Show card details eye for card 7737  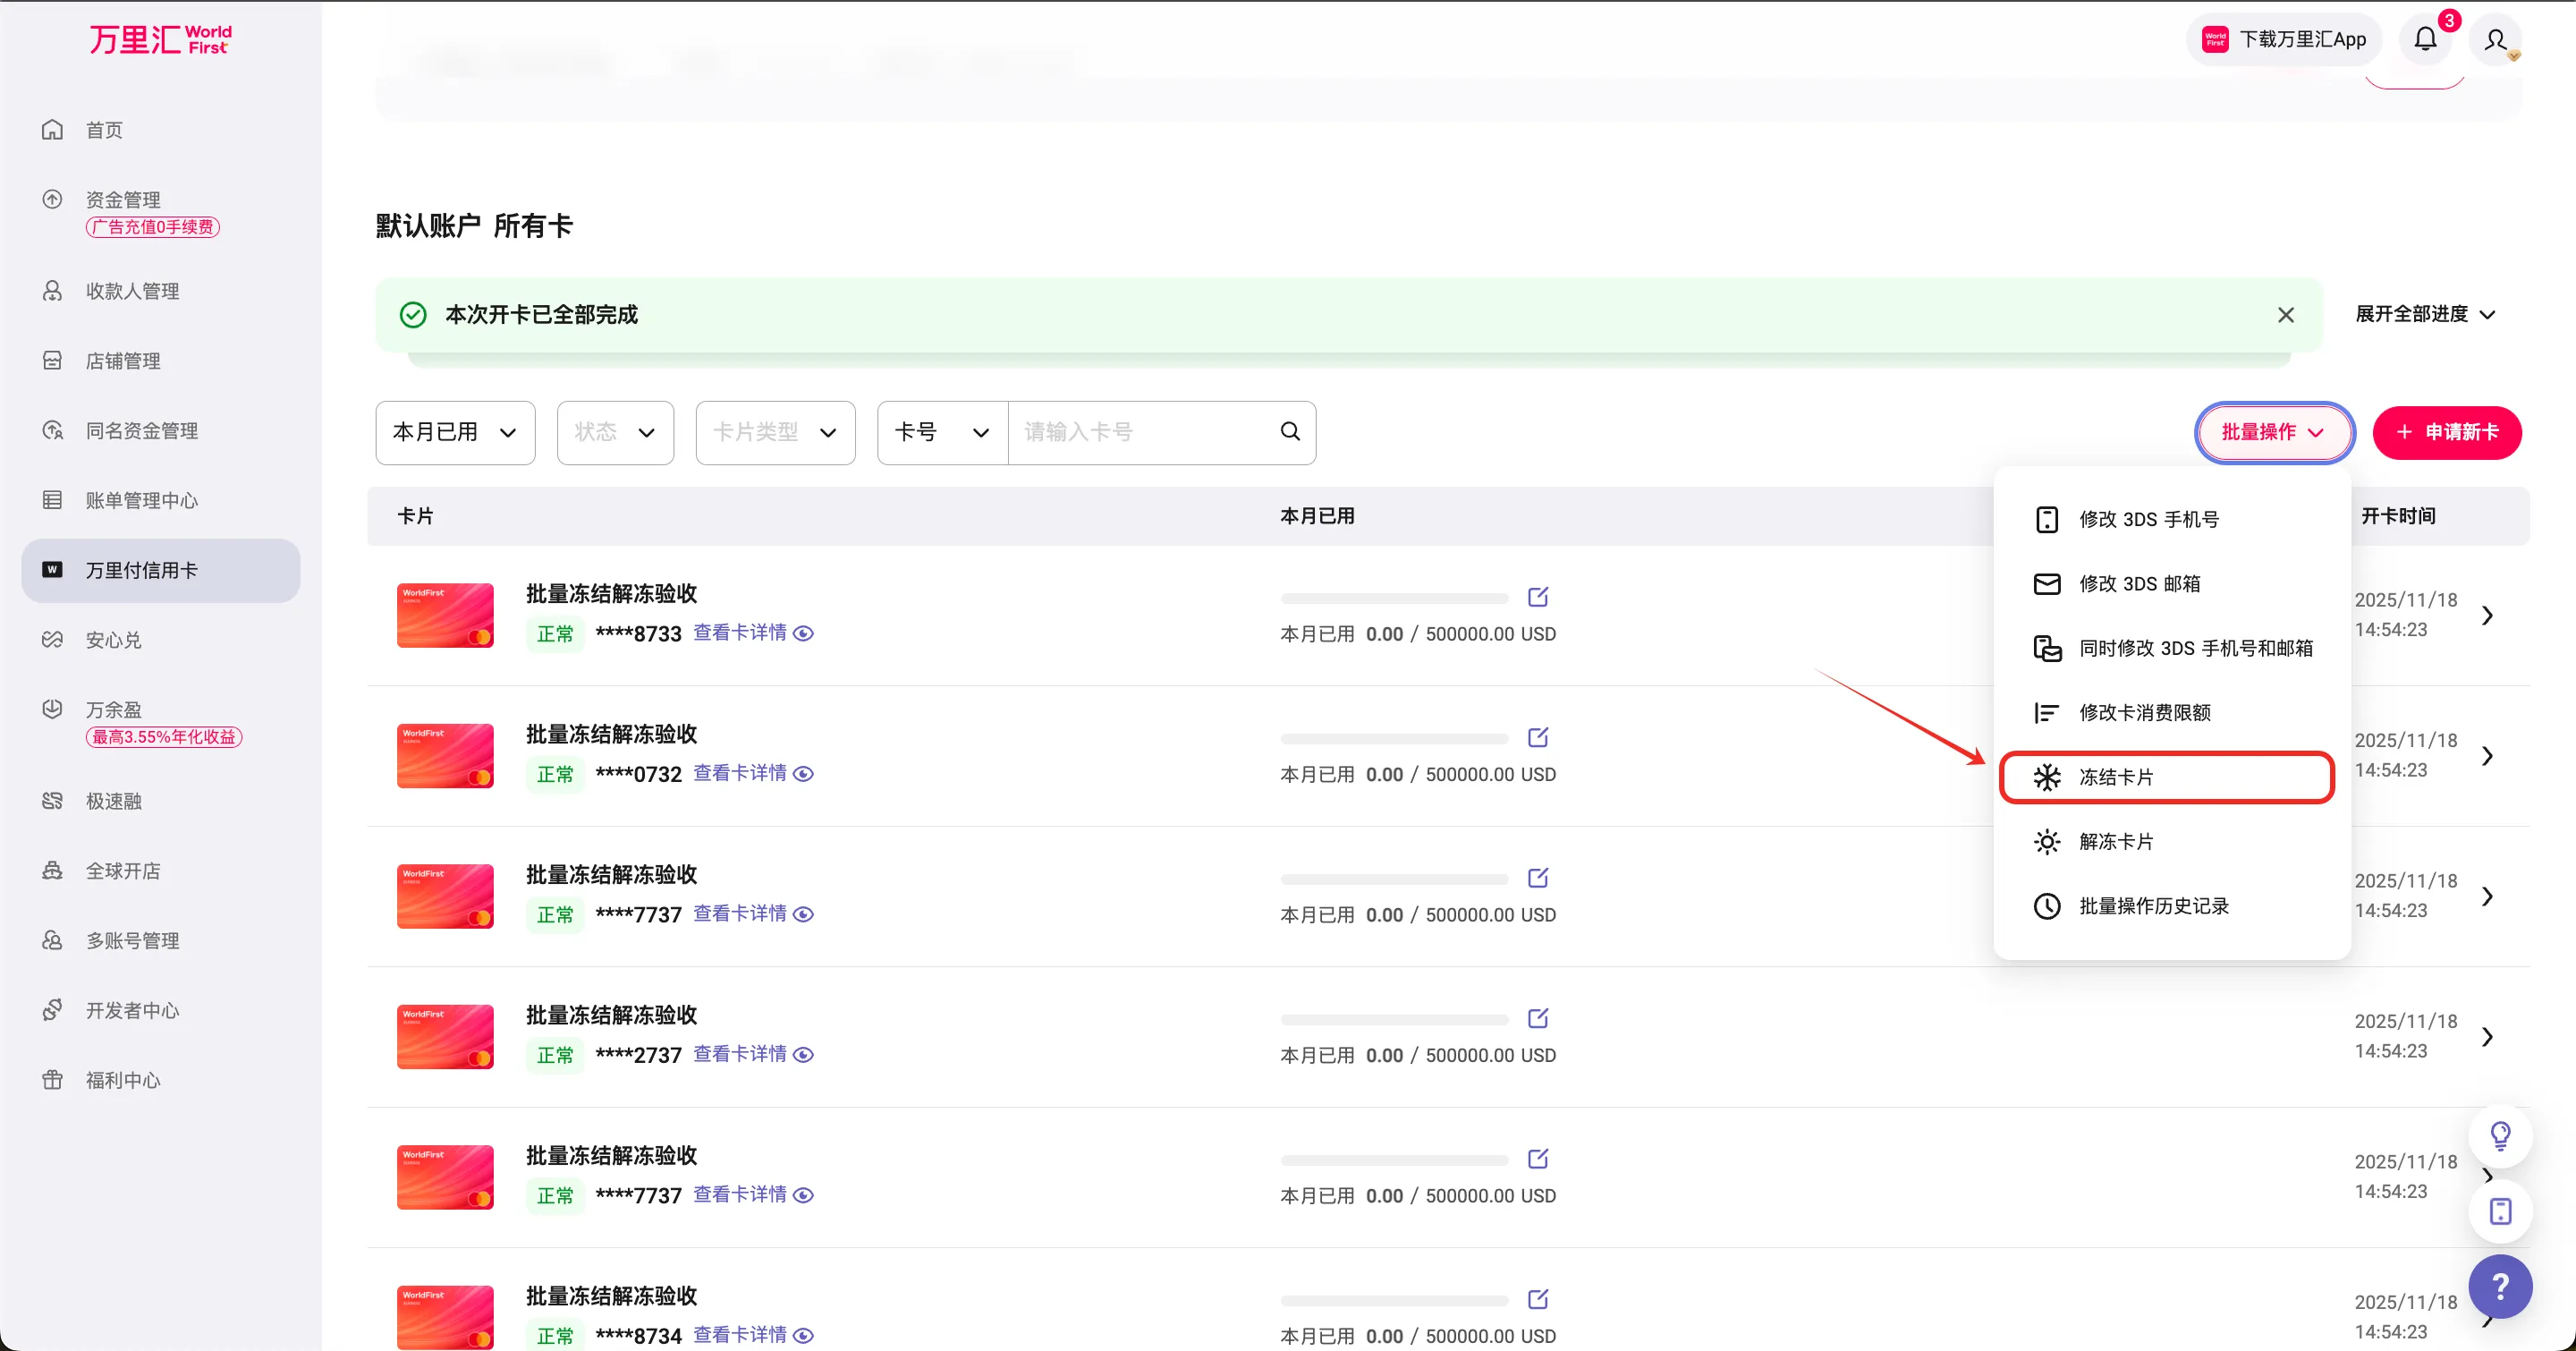[x=803, y=914]
